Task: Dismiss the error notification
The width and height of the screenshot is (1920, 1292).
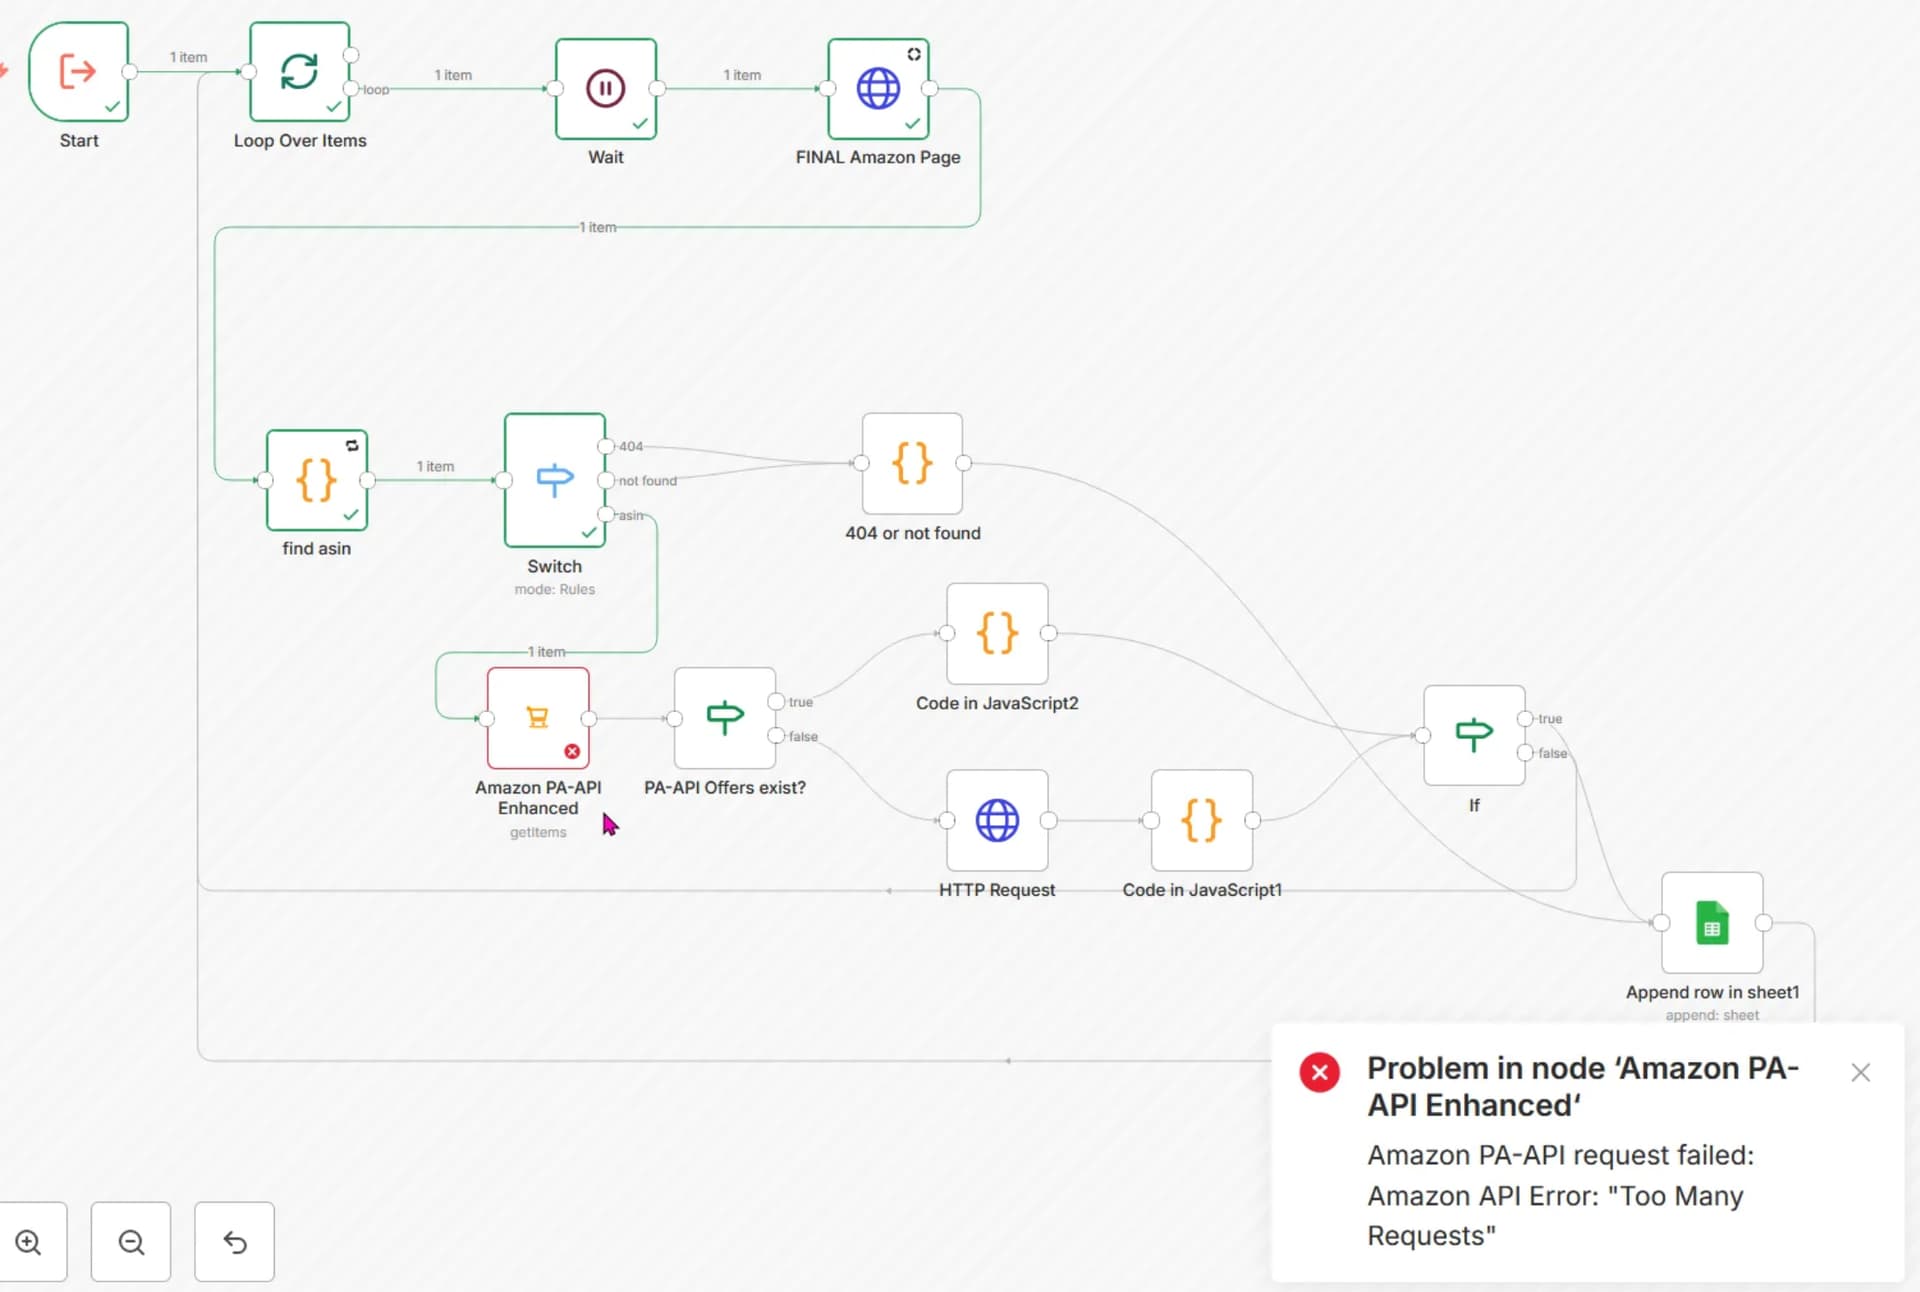Action: click(1860, 1073)
